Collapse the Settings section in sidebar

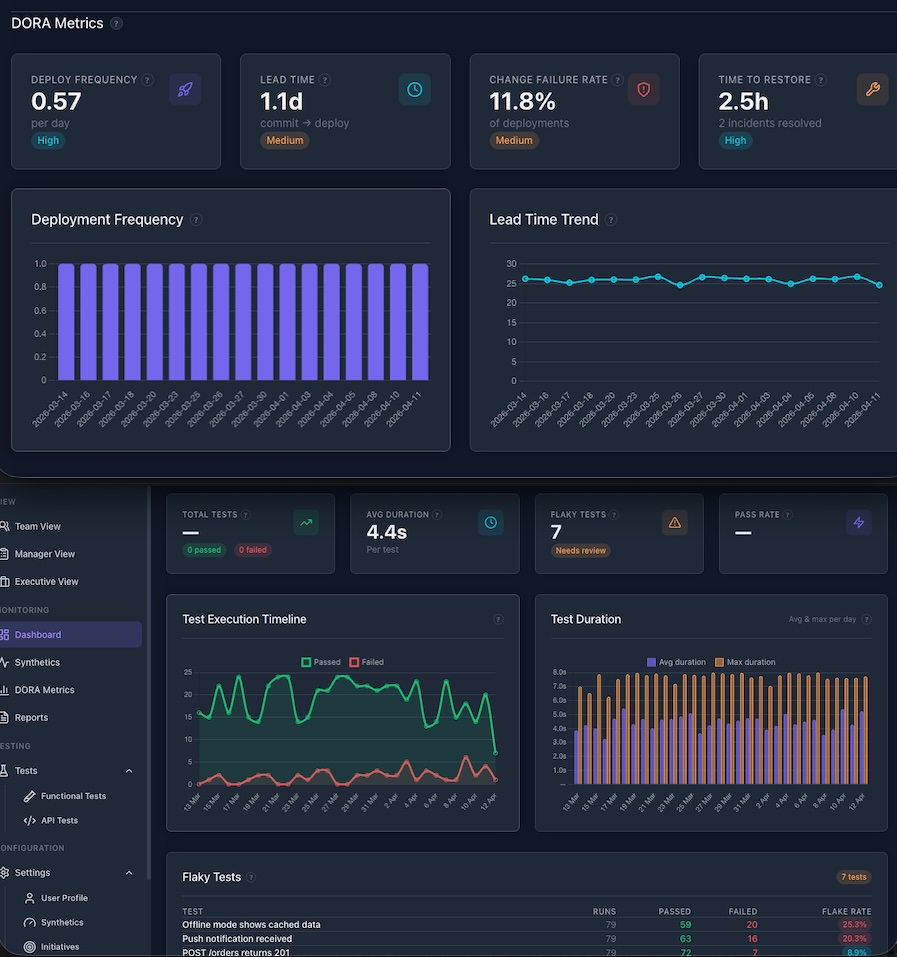point(128,872)
